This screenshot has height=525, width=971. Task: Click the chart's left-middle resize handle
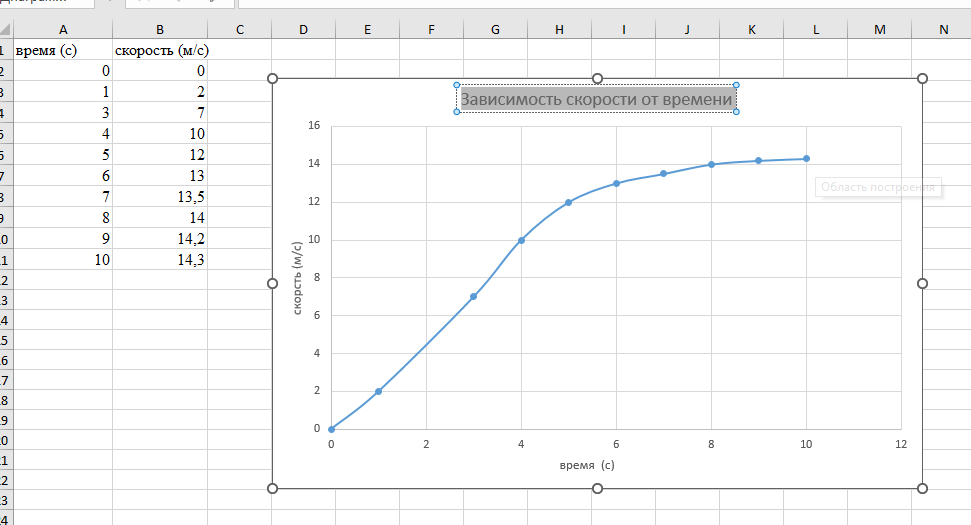click(x=272, y=283)
